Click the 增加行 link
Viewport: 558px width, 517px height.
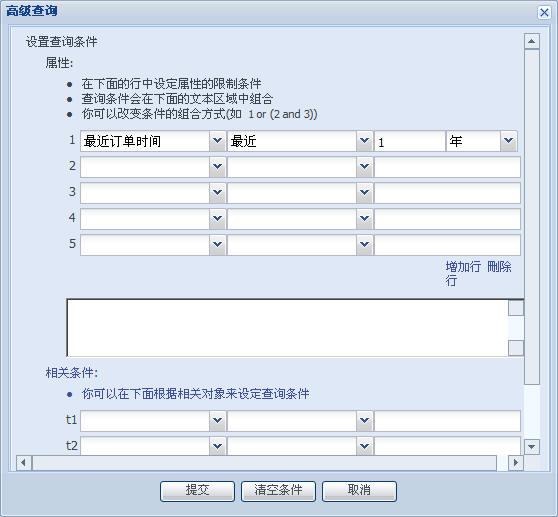tap(463, 267)
